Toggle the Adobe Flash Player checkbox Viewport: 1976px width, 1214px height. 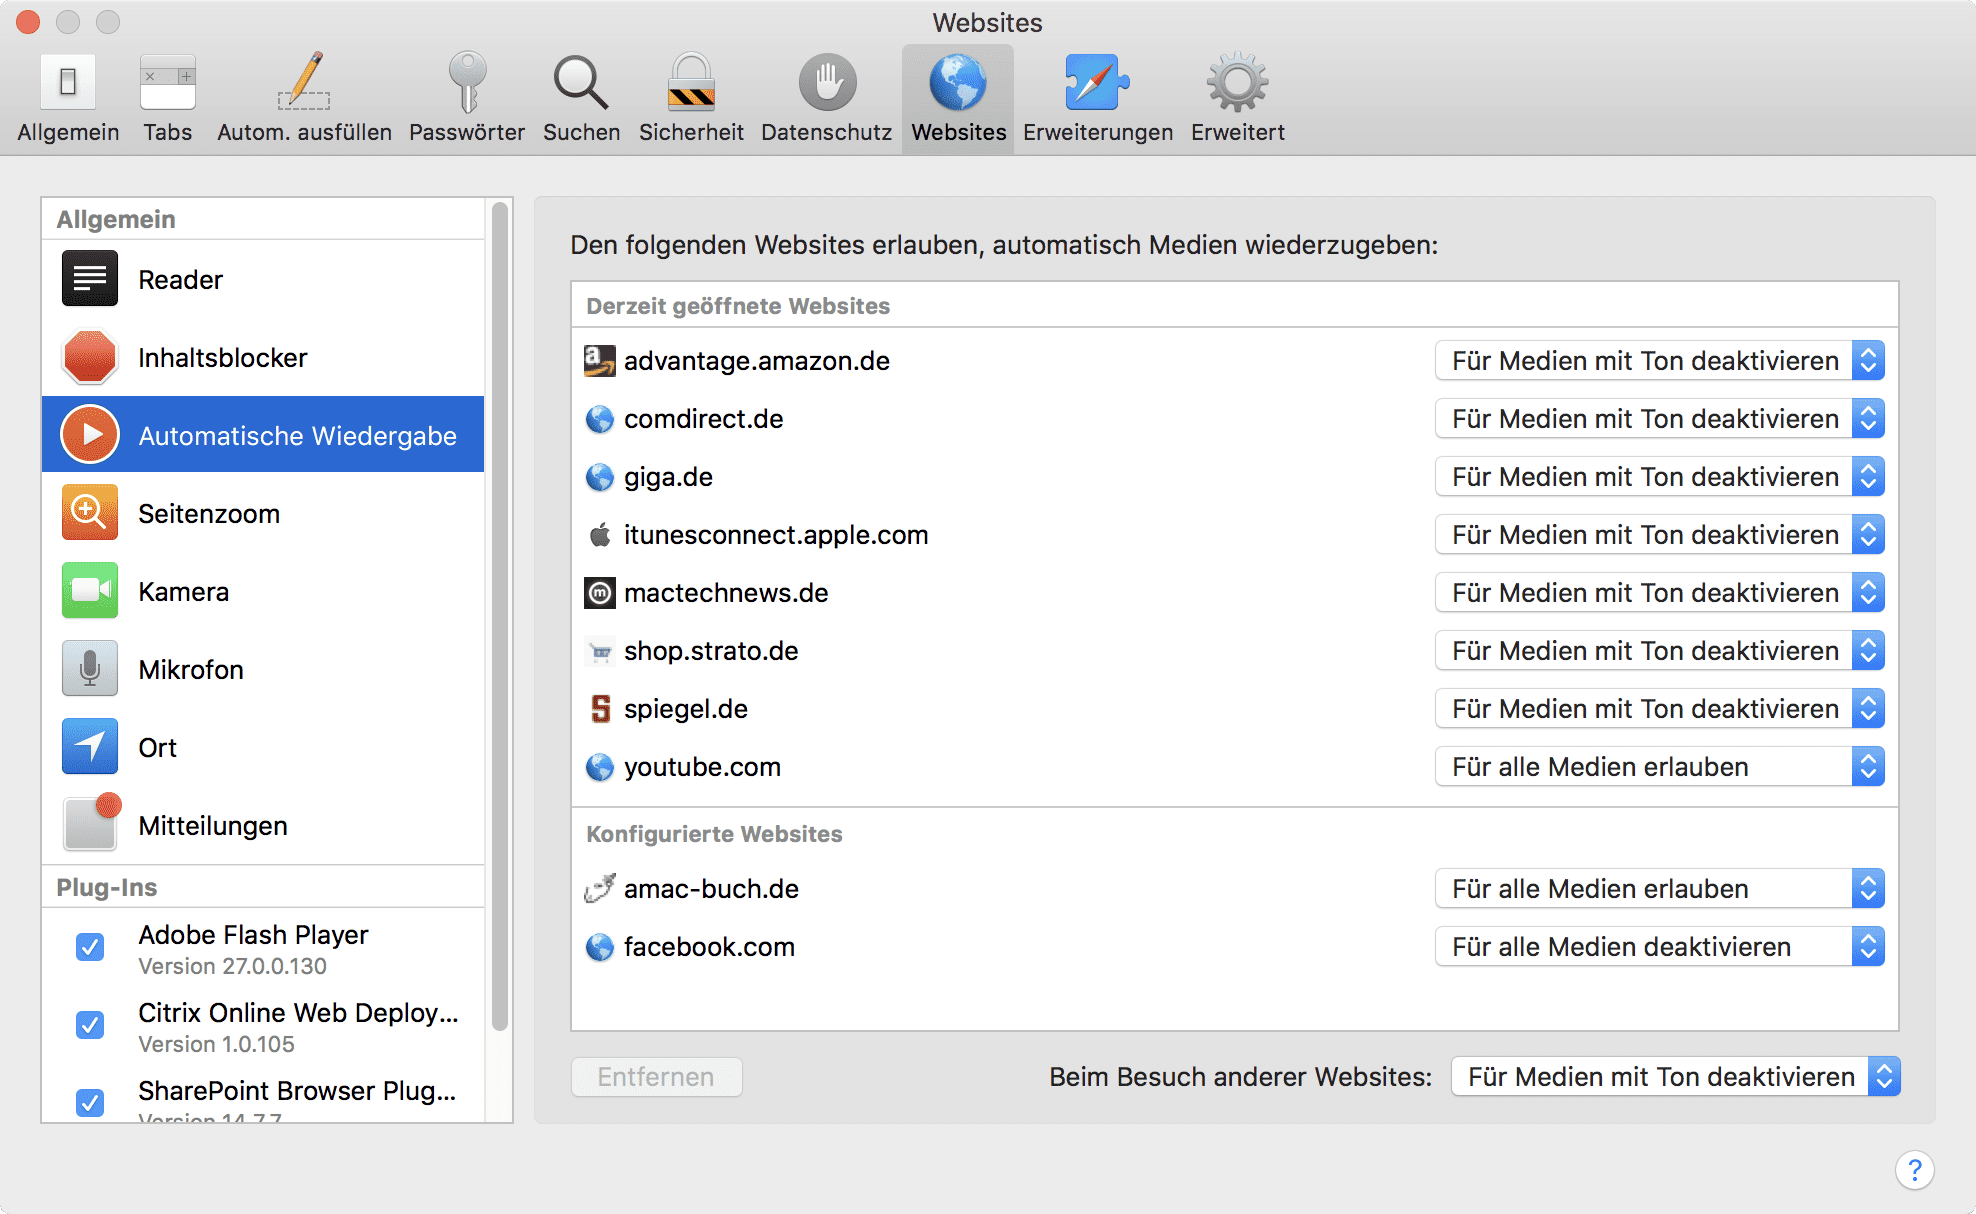tap(90, 947)
